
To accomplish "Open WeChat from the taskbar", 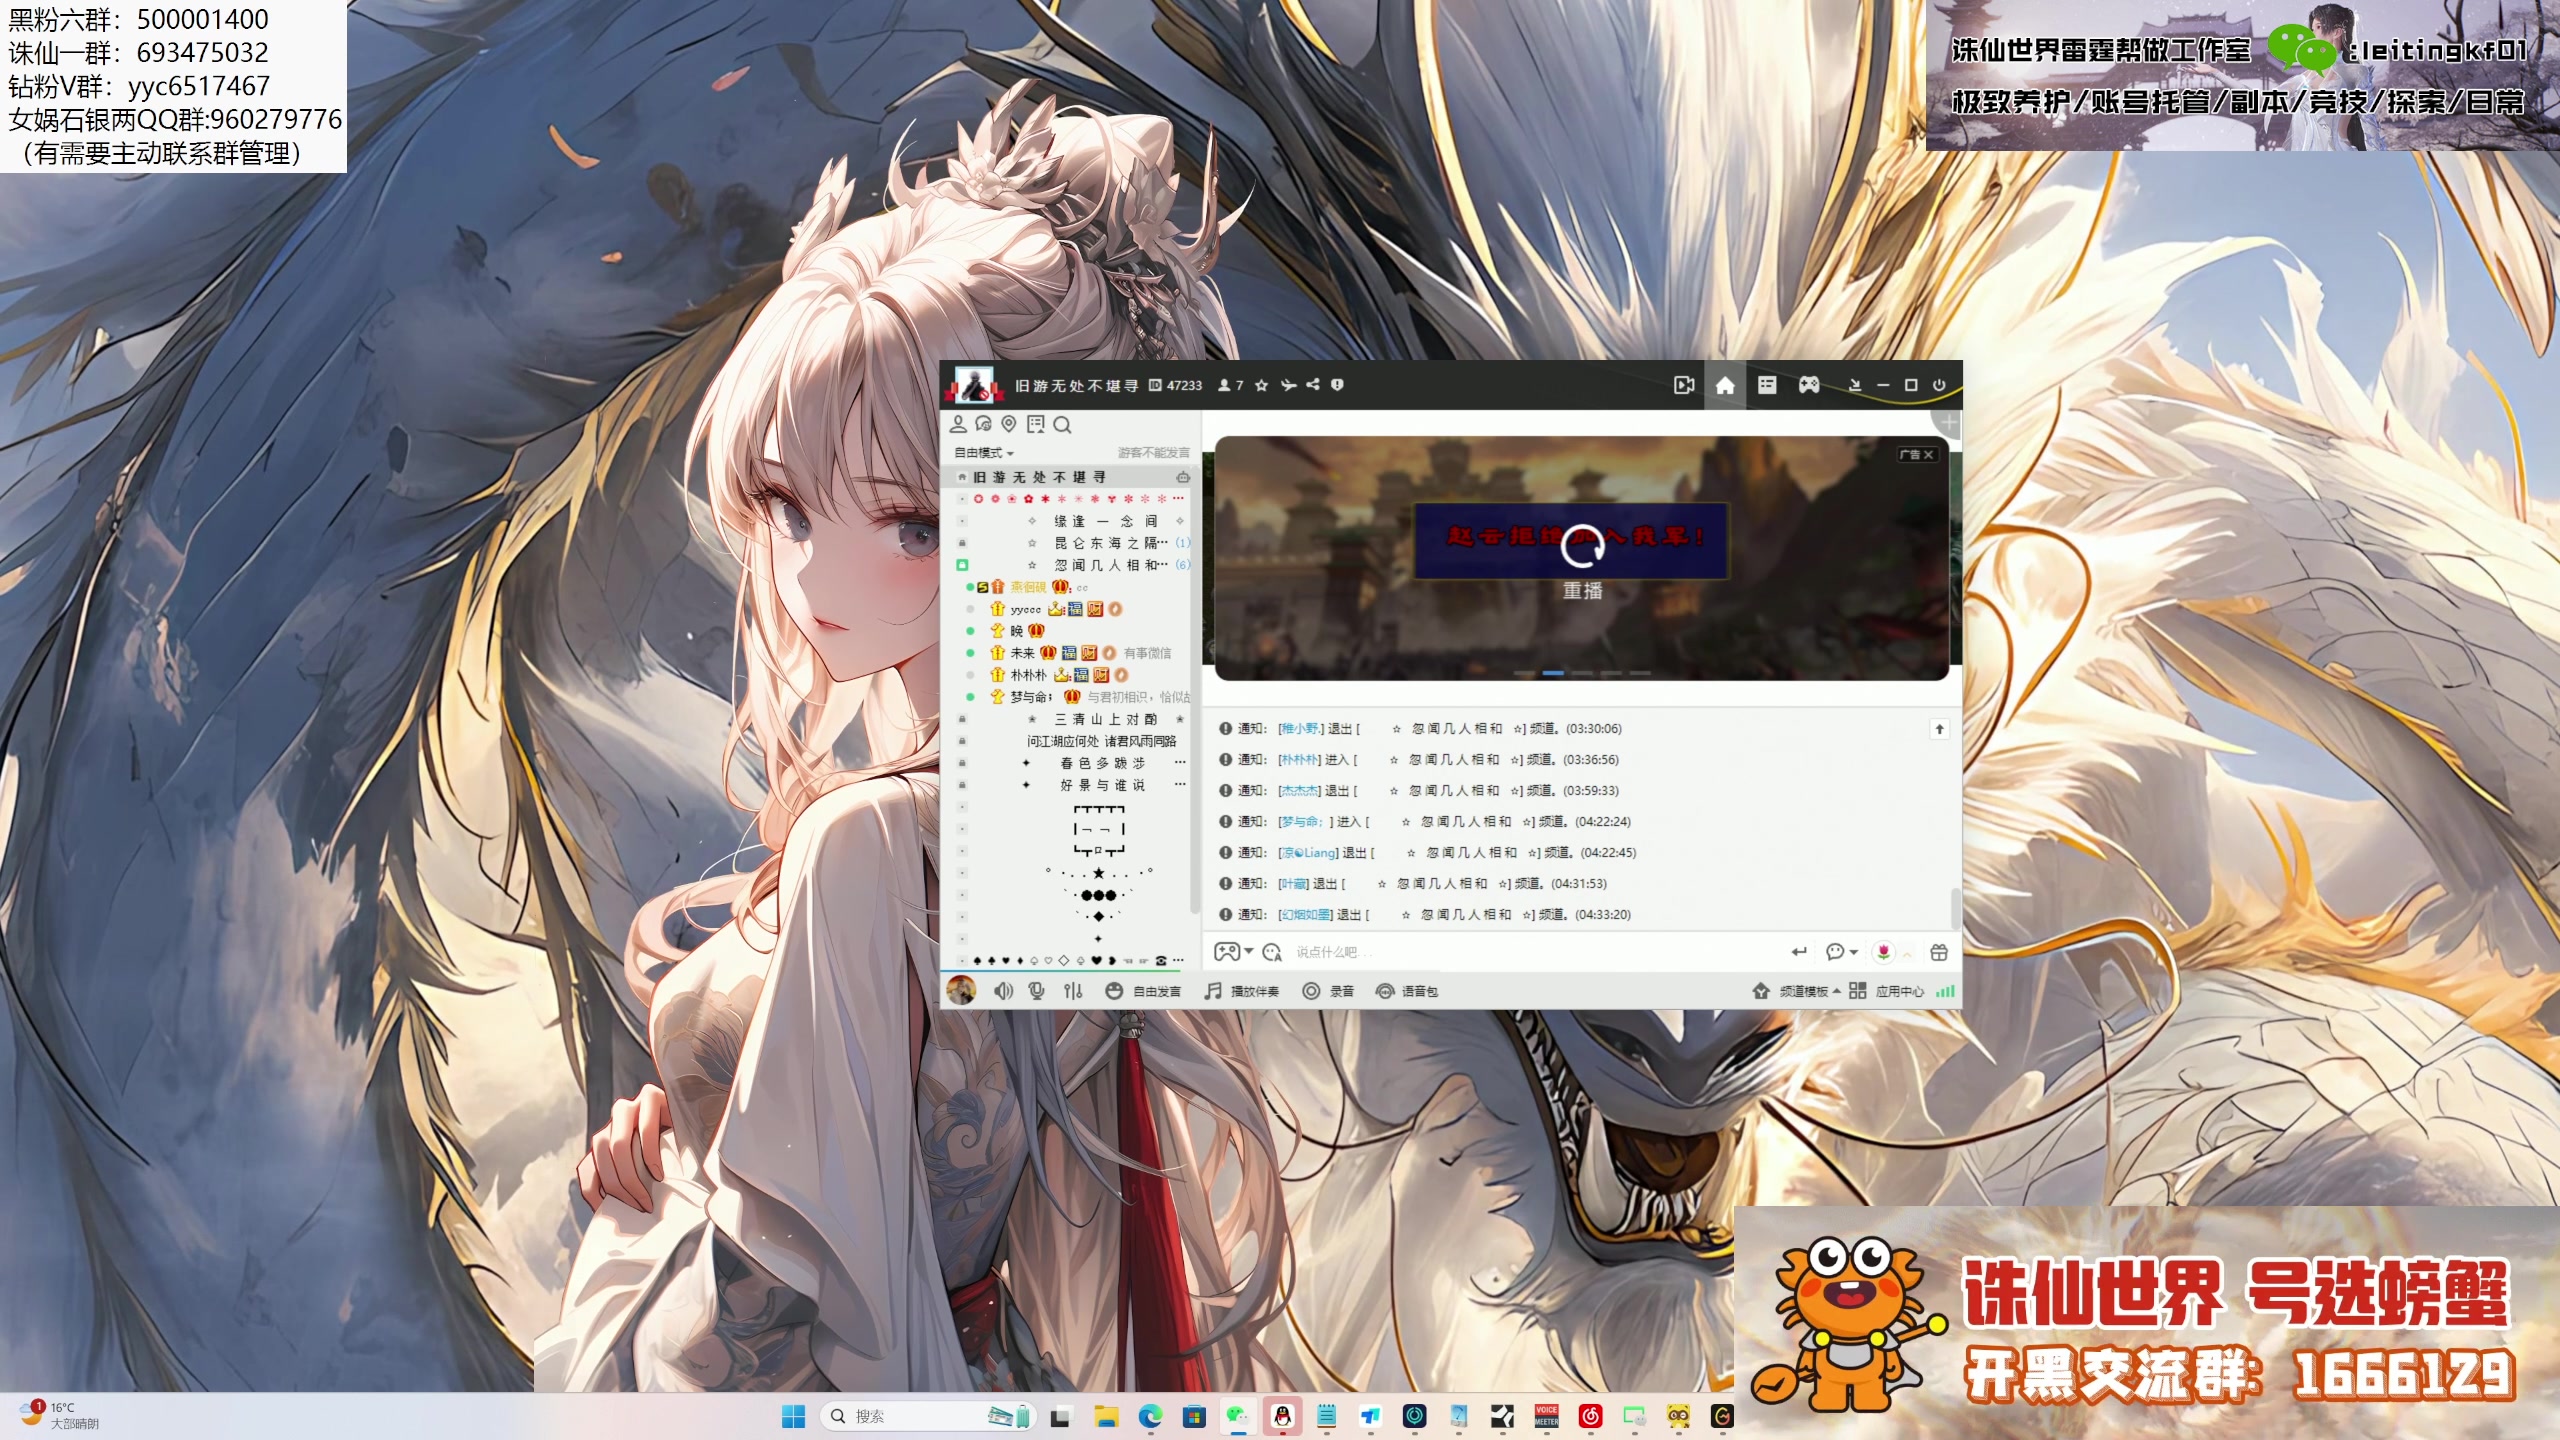I will point(1238,1416).
